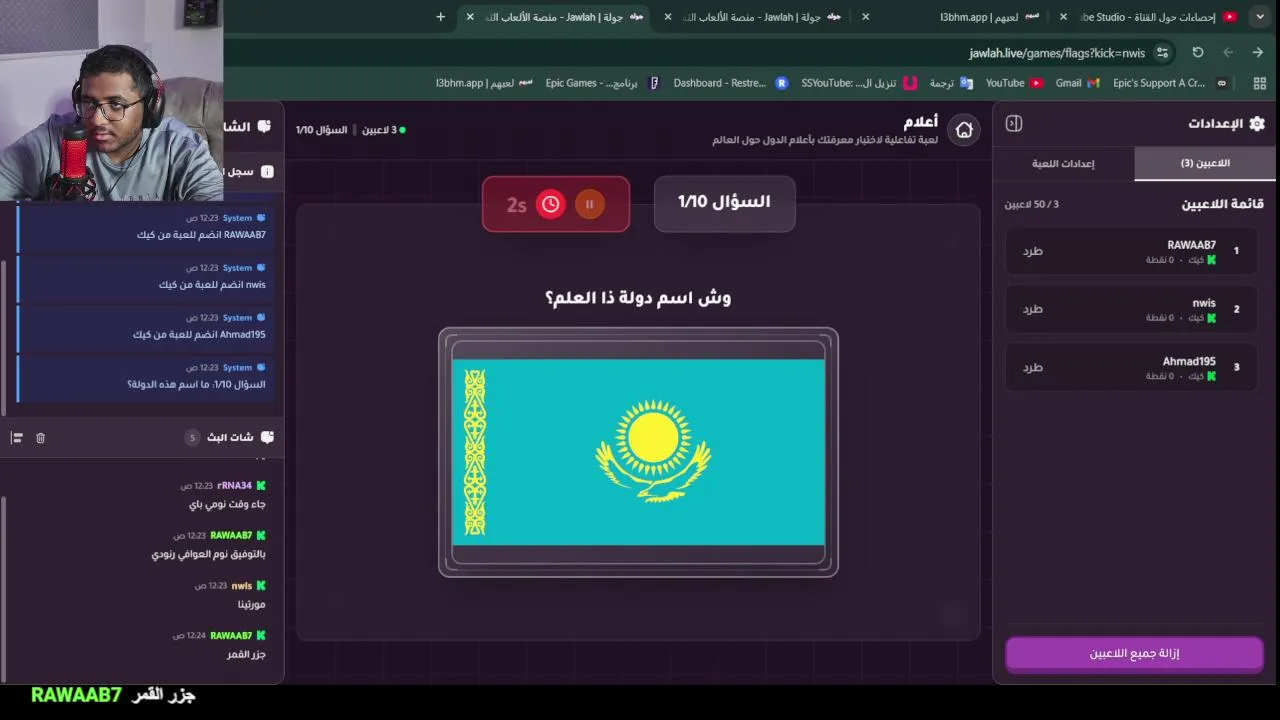Pause the question timer
Viewport: 1280px width, 720px height.
590,204
